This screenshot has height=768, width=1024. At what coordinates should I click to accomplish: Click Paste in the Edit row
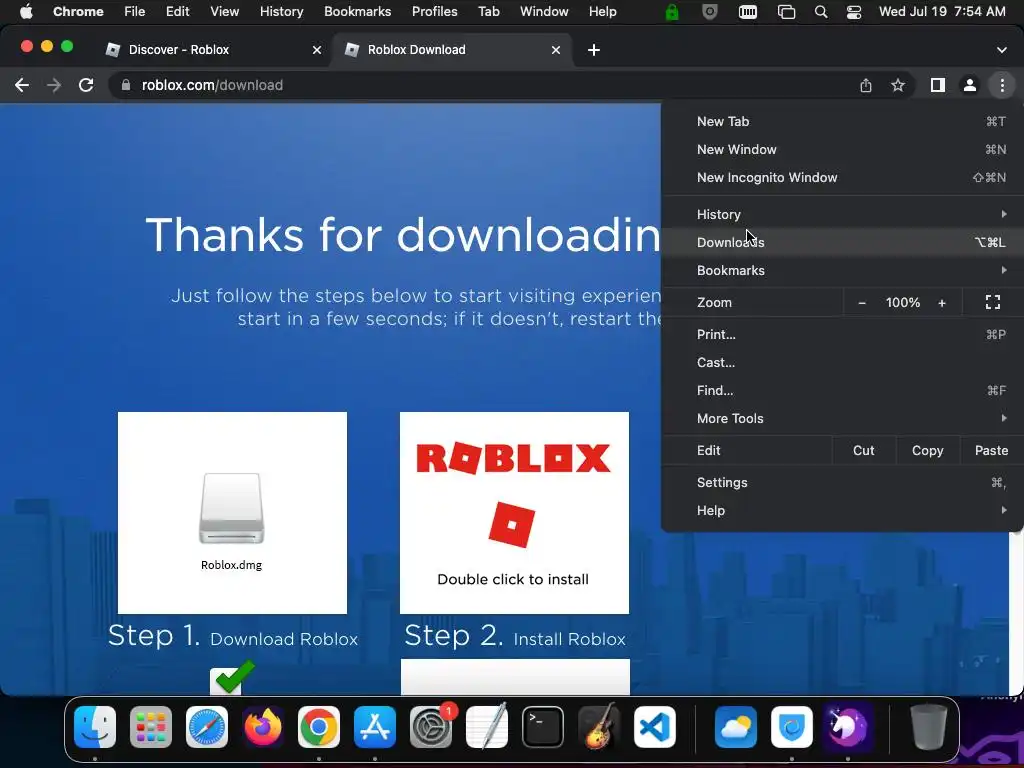point(991,451)
